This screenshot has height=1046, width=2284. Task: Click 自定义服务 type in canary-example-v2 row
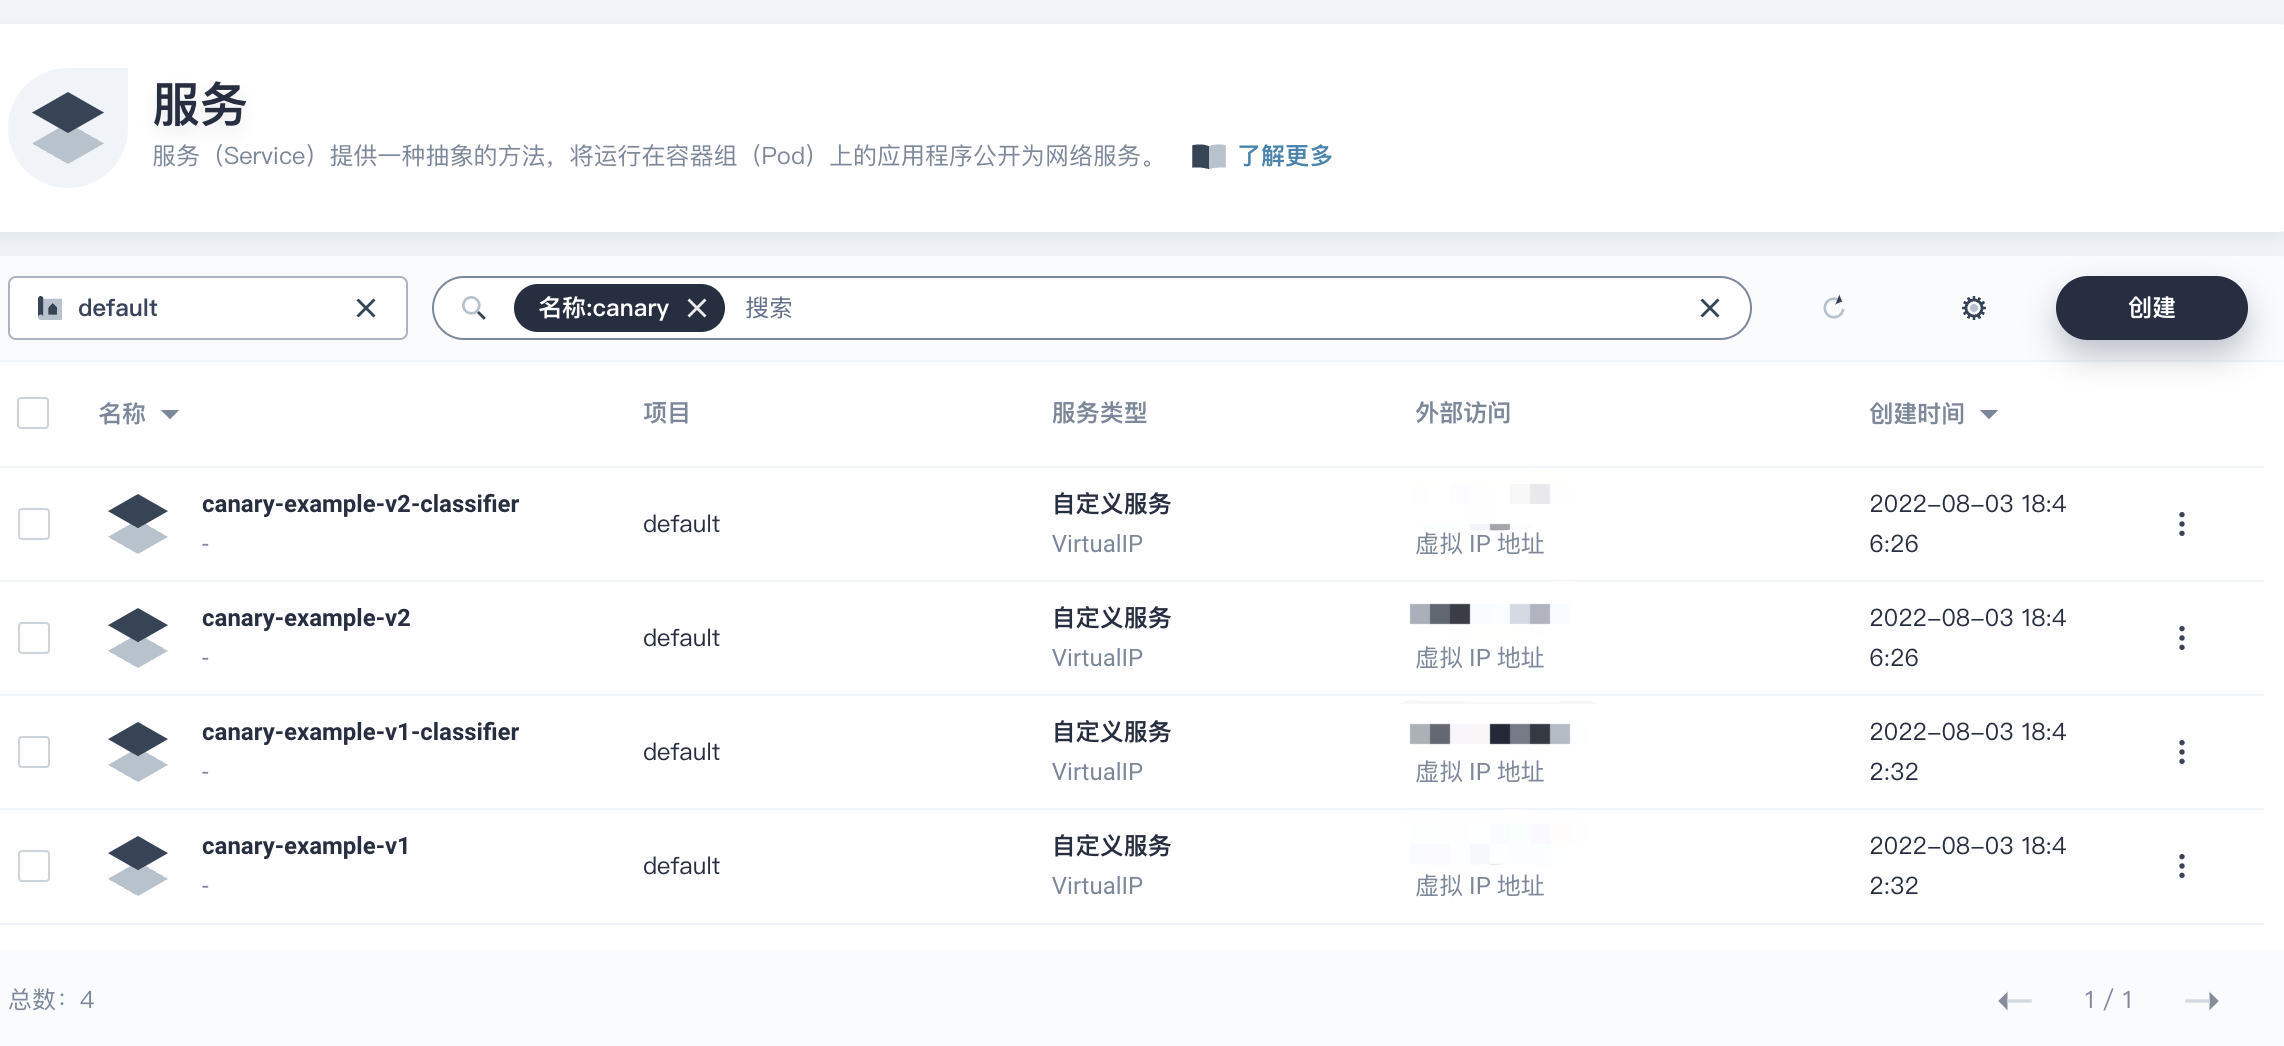1111,618
